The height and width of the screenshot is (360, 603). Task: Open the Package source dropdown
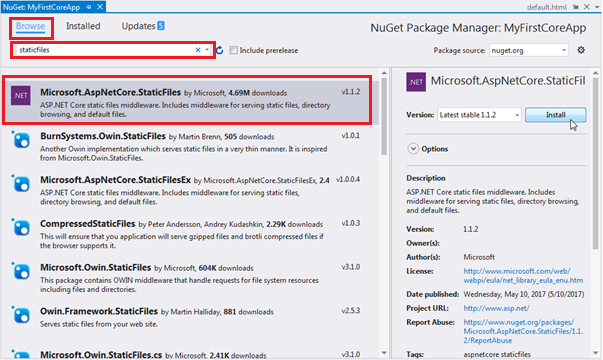[529, 50]
